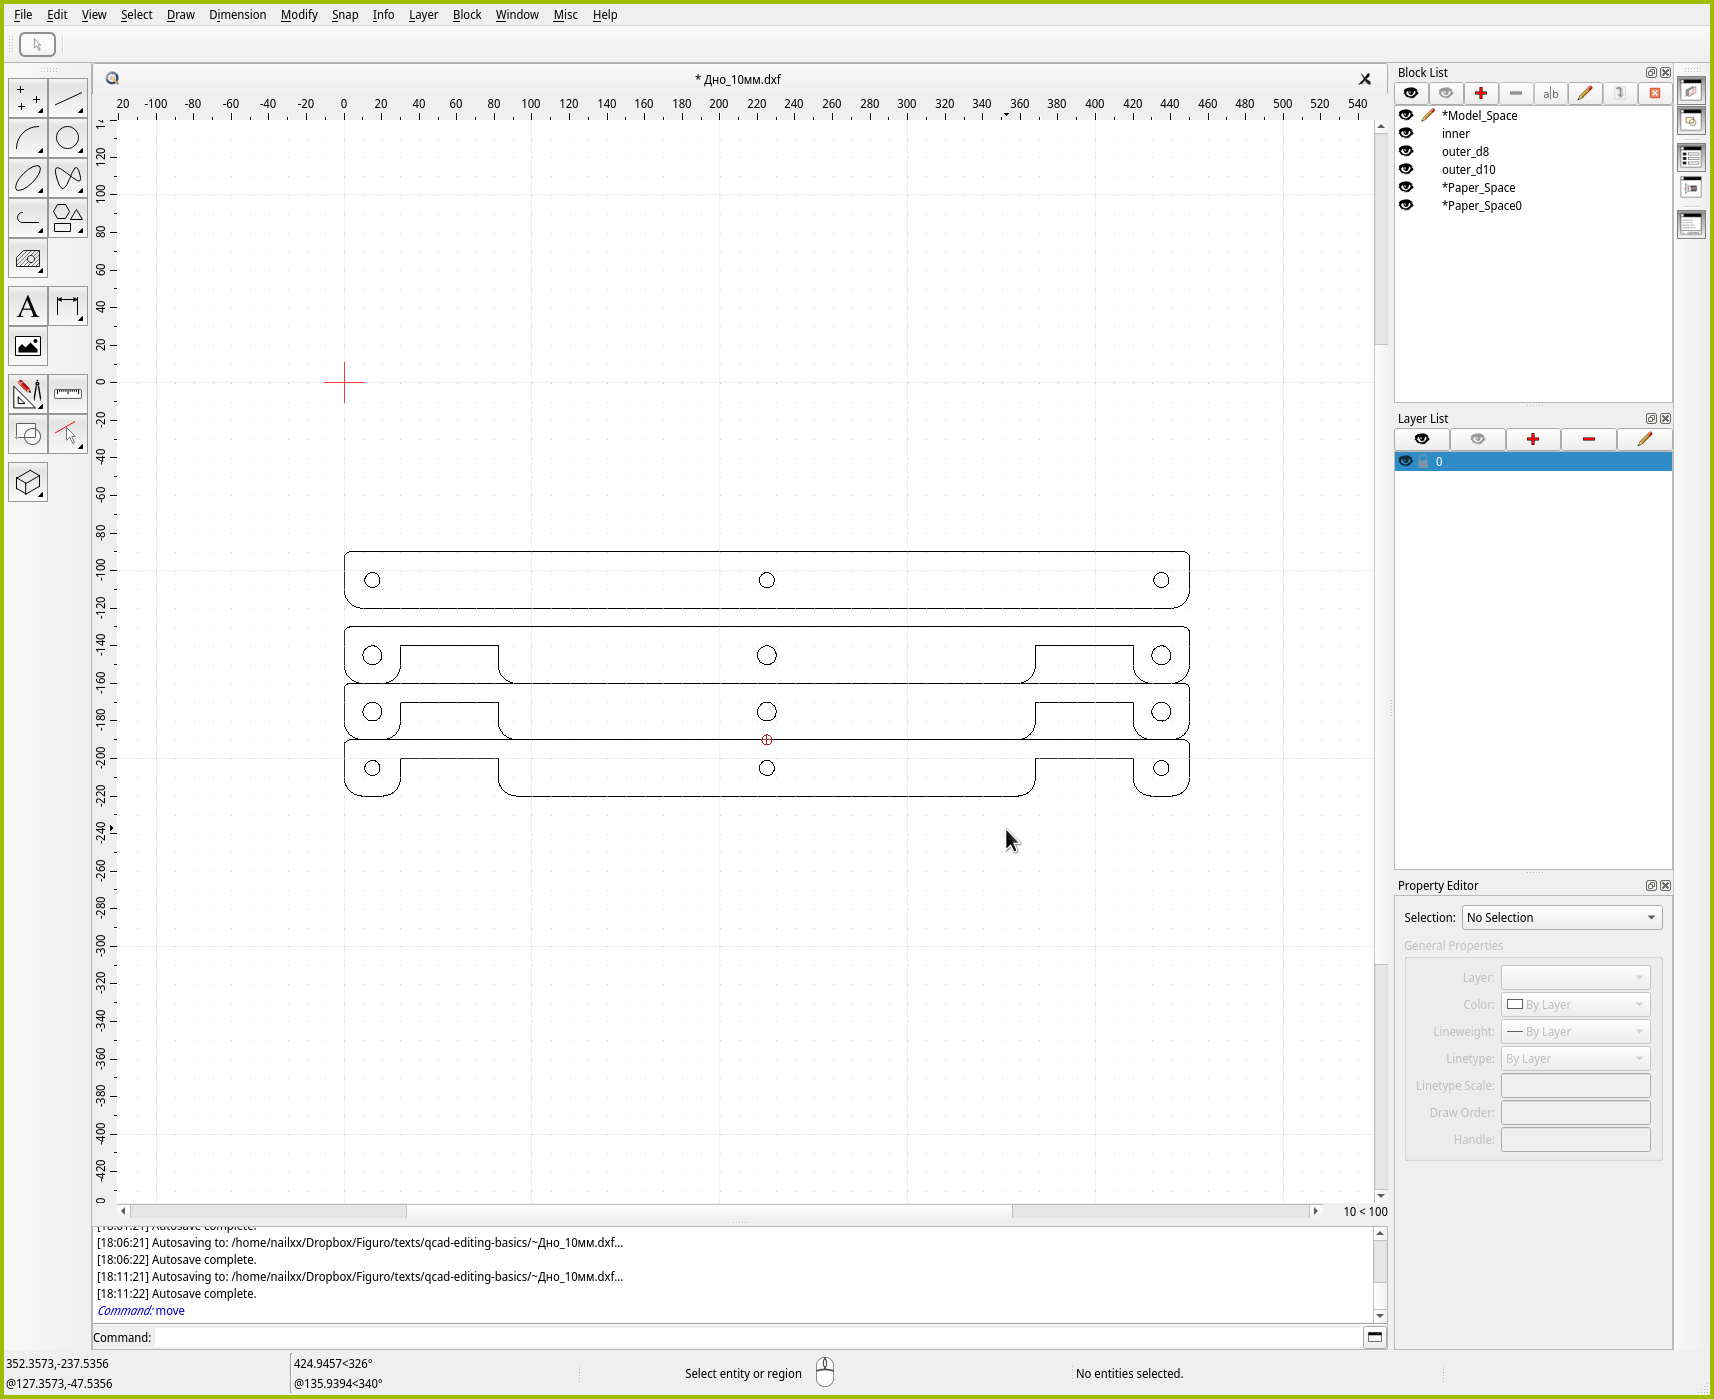Activate the Text tool
1714x1399 pixels.
[x=28, y=307]
